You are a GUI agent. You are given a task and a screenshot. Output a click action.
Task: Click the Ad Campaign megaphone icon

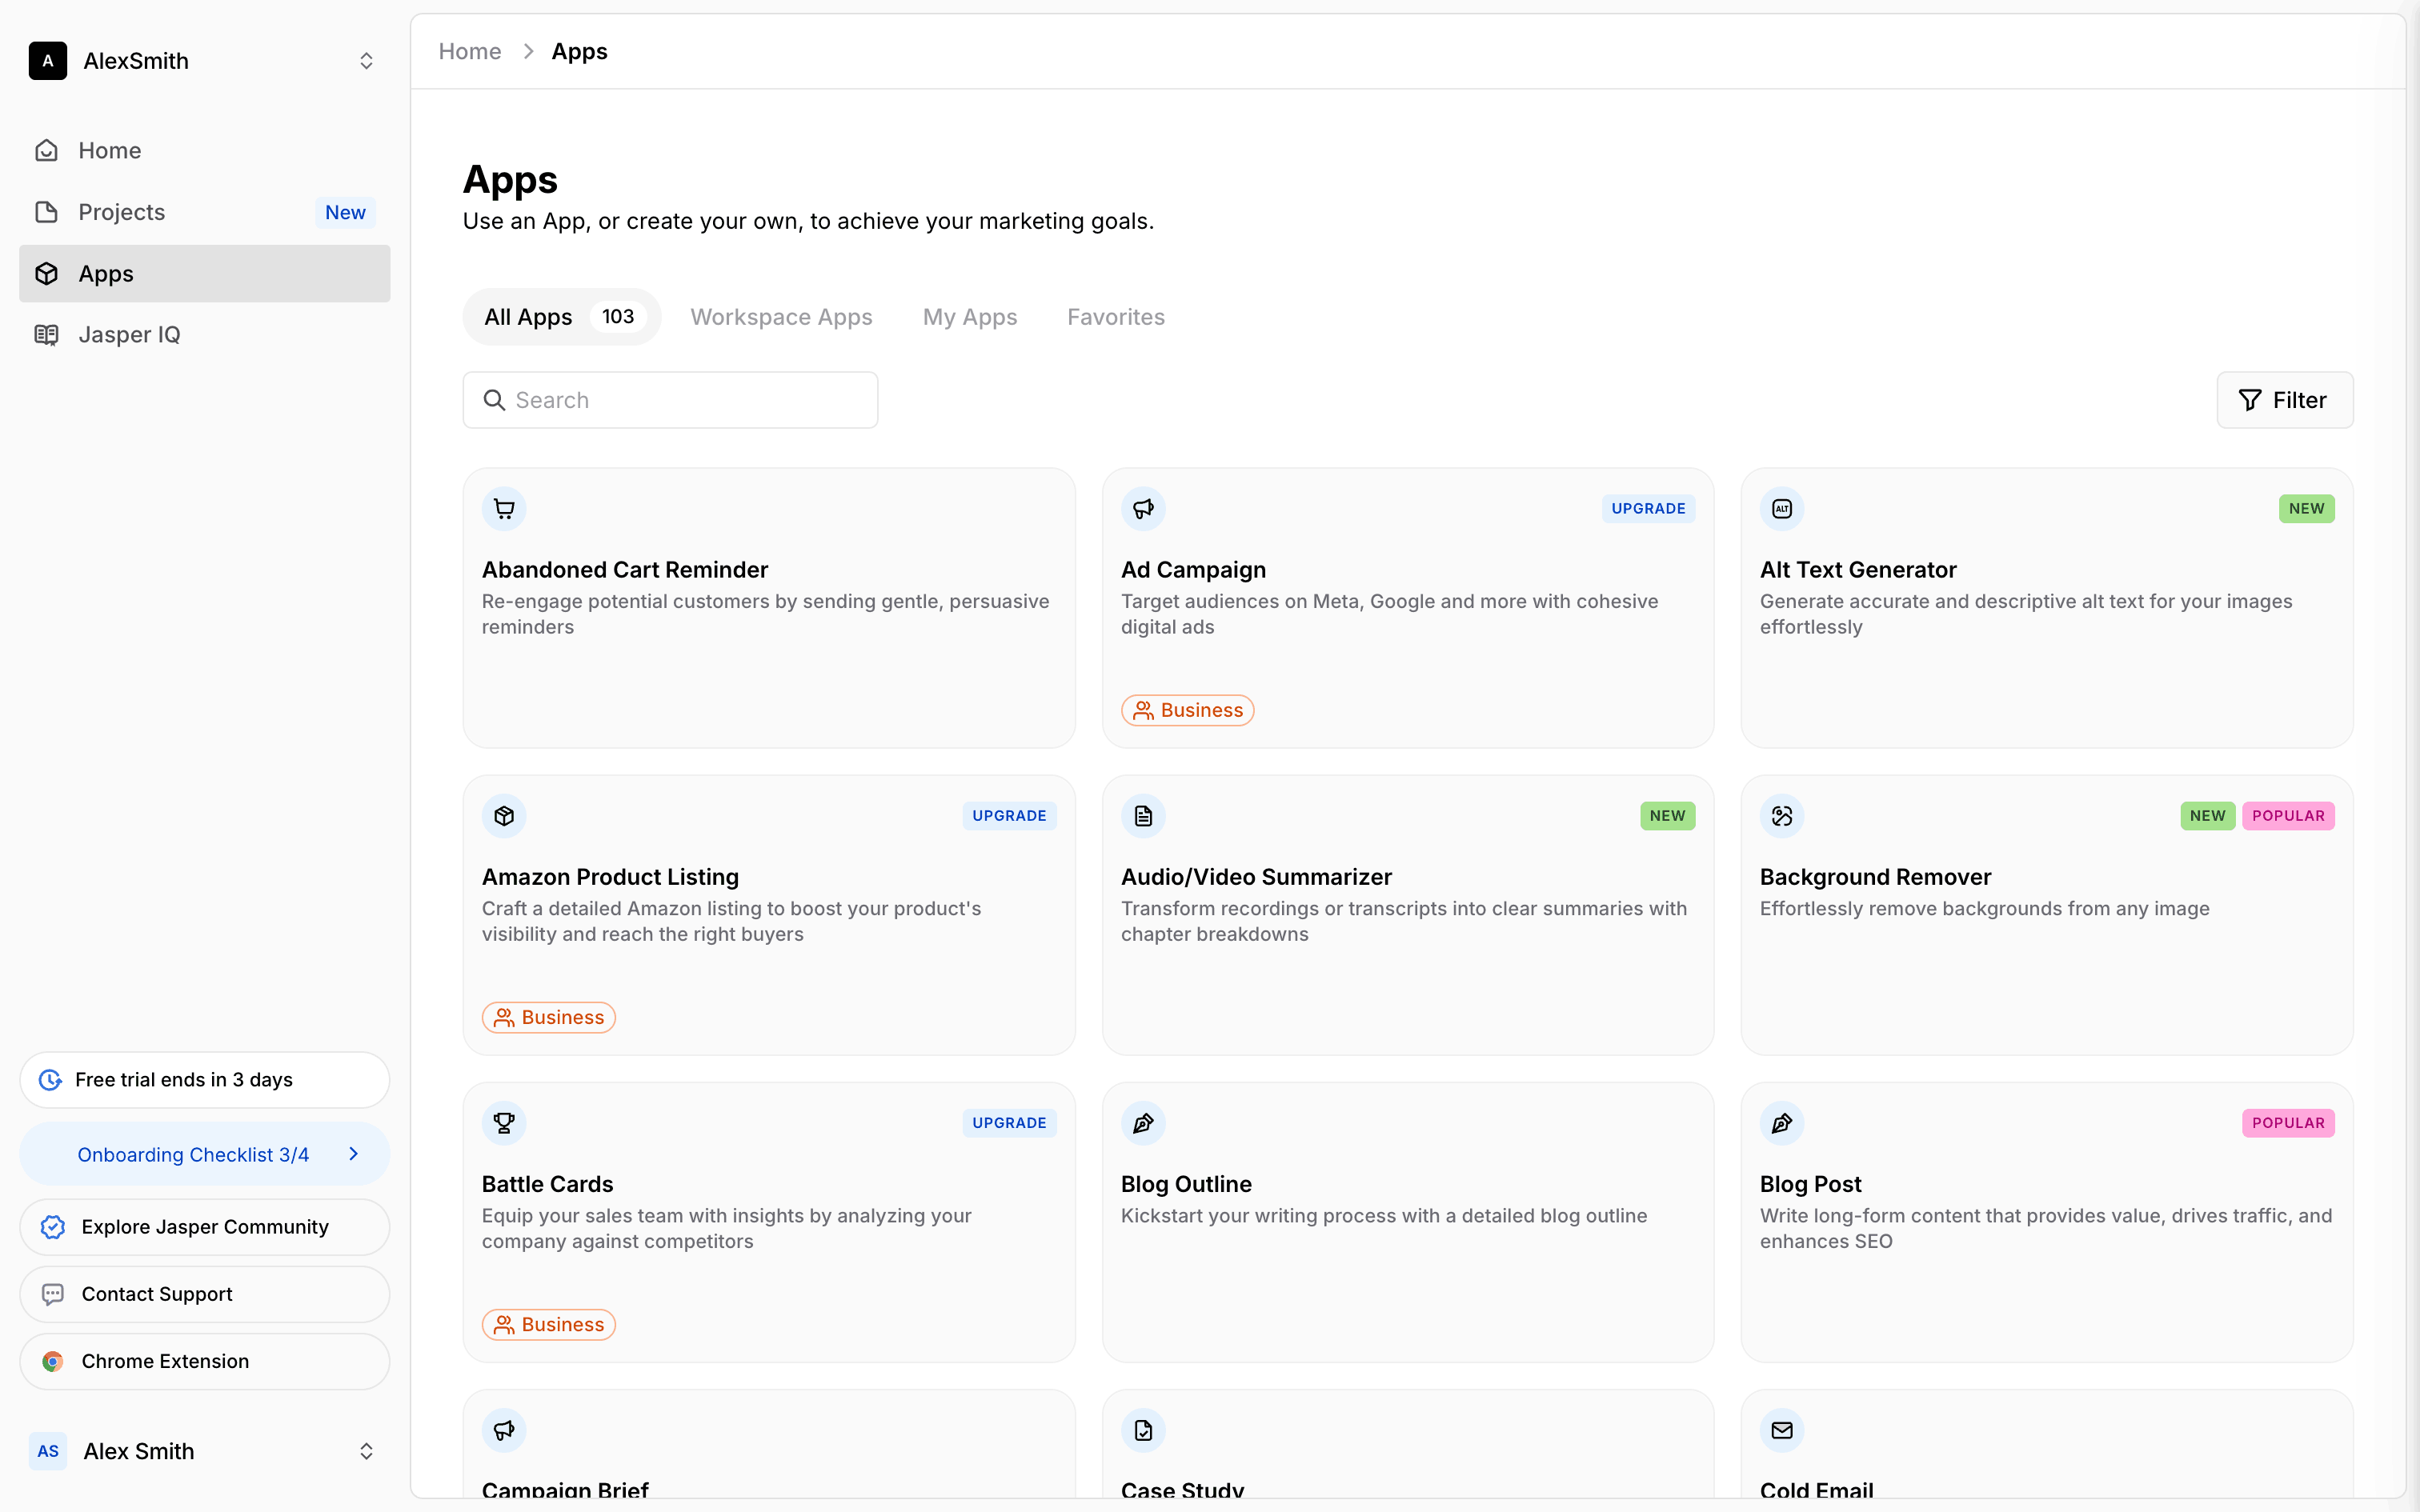(x=1143, y=509)
